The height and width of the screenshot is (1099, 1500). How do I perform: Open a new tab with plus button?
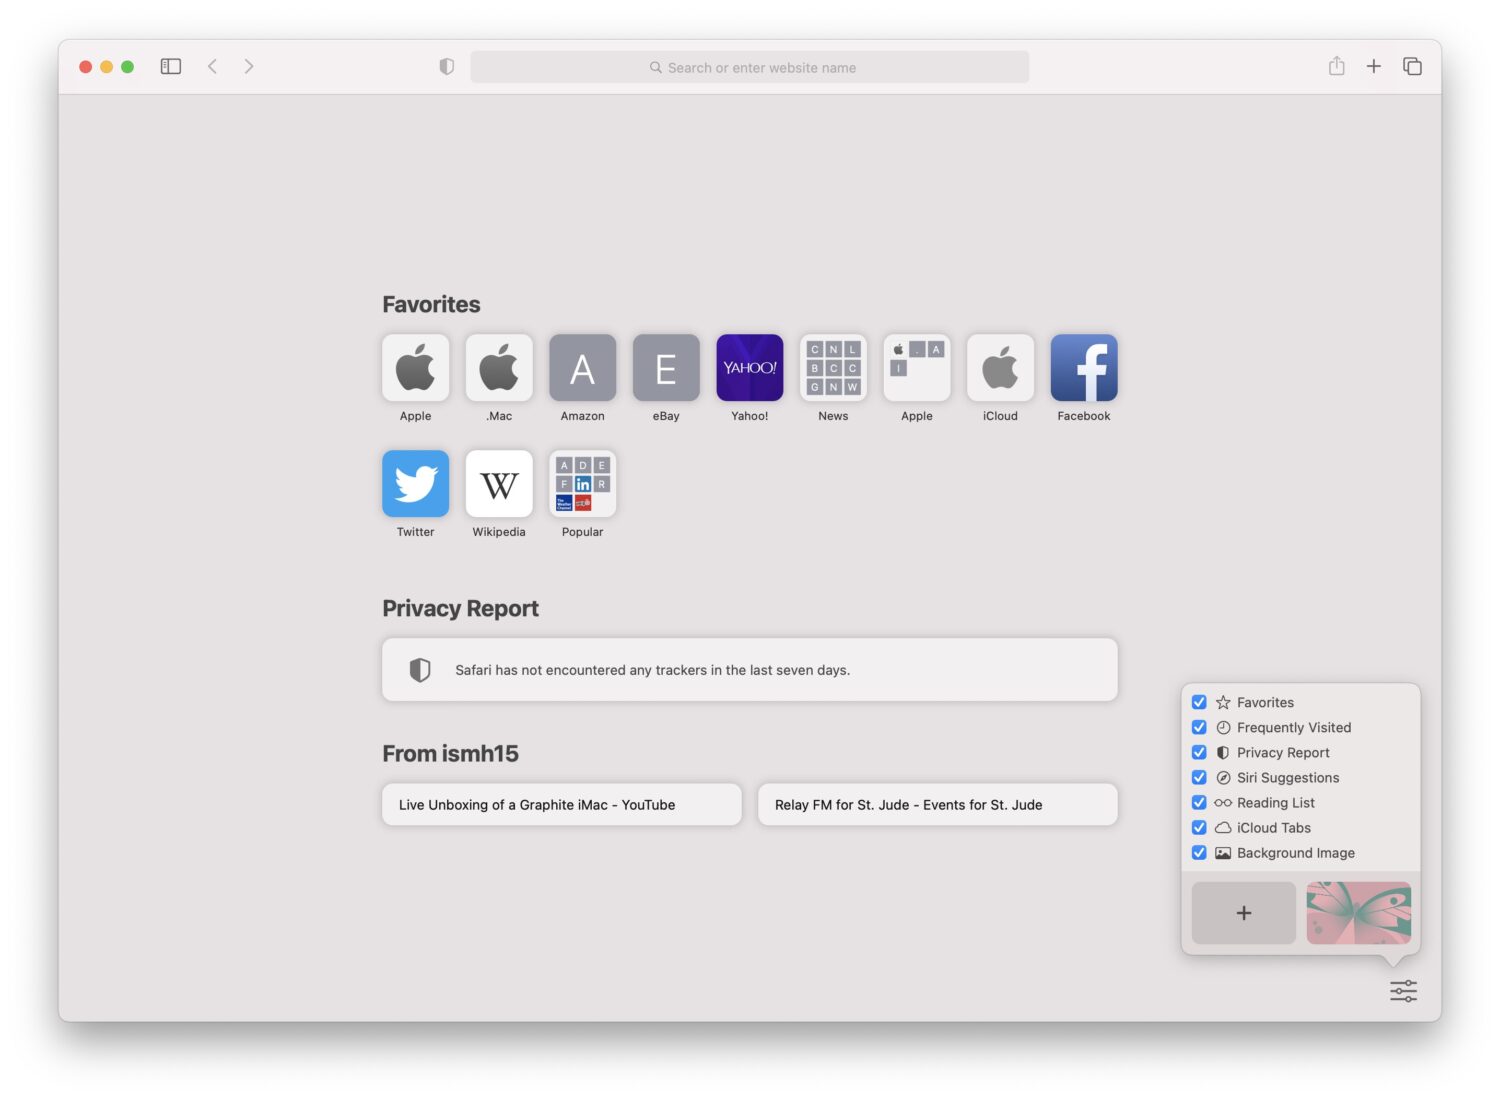tap(1374, 66)
